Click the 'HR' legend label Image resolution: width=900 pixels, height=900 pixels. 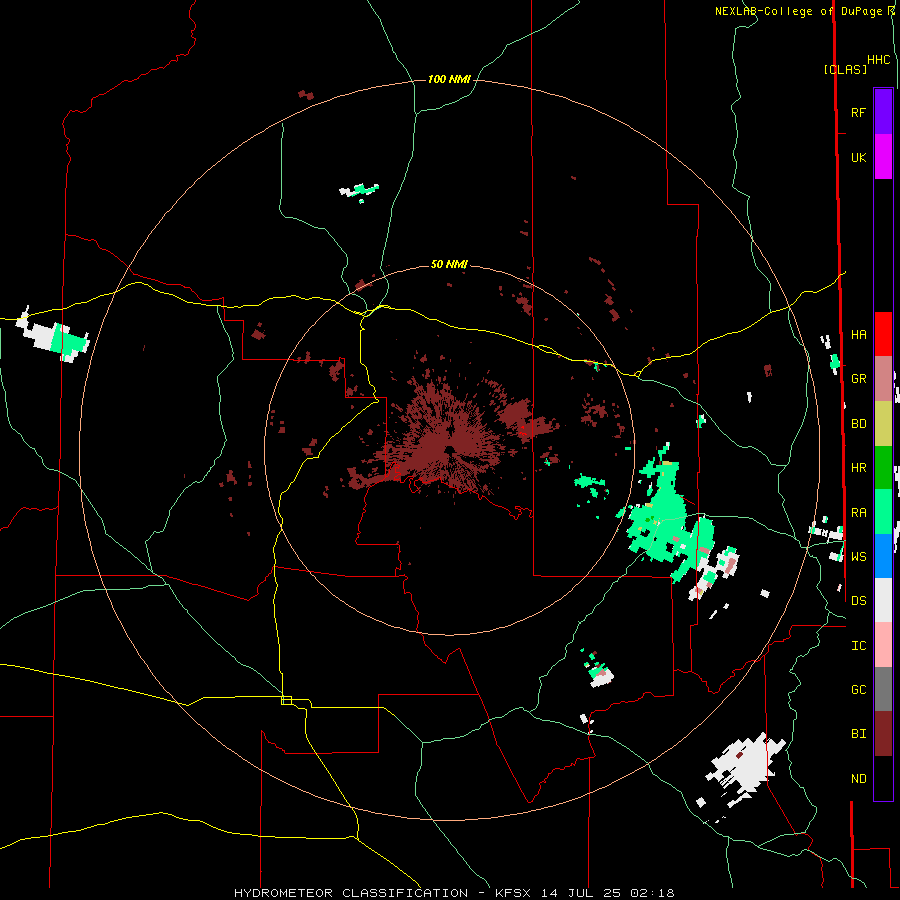click(x=858, y=468)
